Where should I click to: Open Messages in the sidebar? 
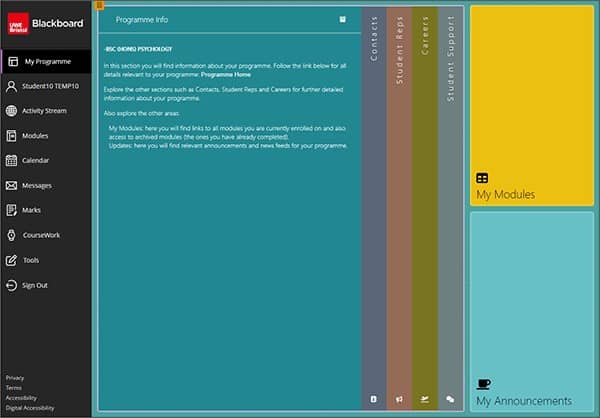coord(46,186)
